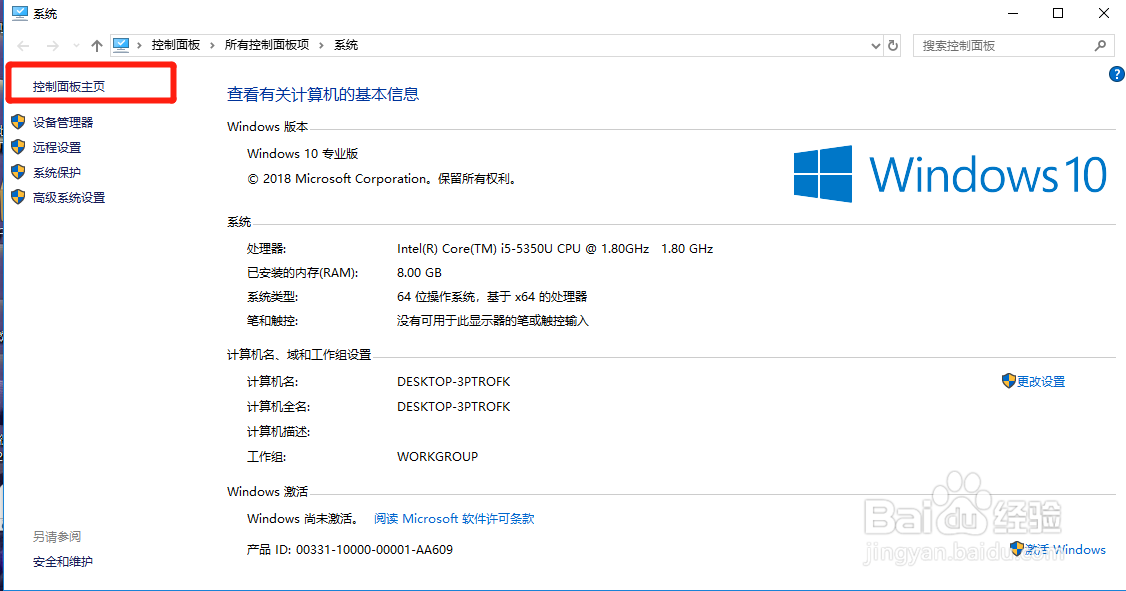The height and width of the screenshot is (591, 1126).
Task: Open the 阅读 Microsoft 软件许可条款 link
Action: pos(453,519)
